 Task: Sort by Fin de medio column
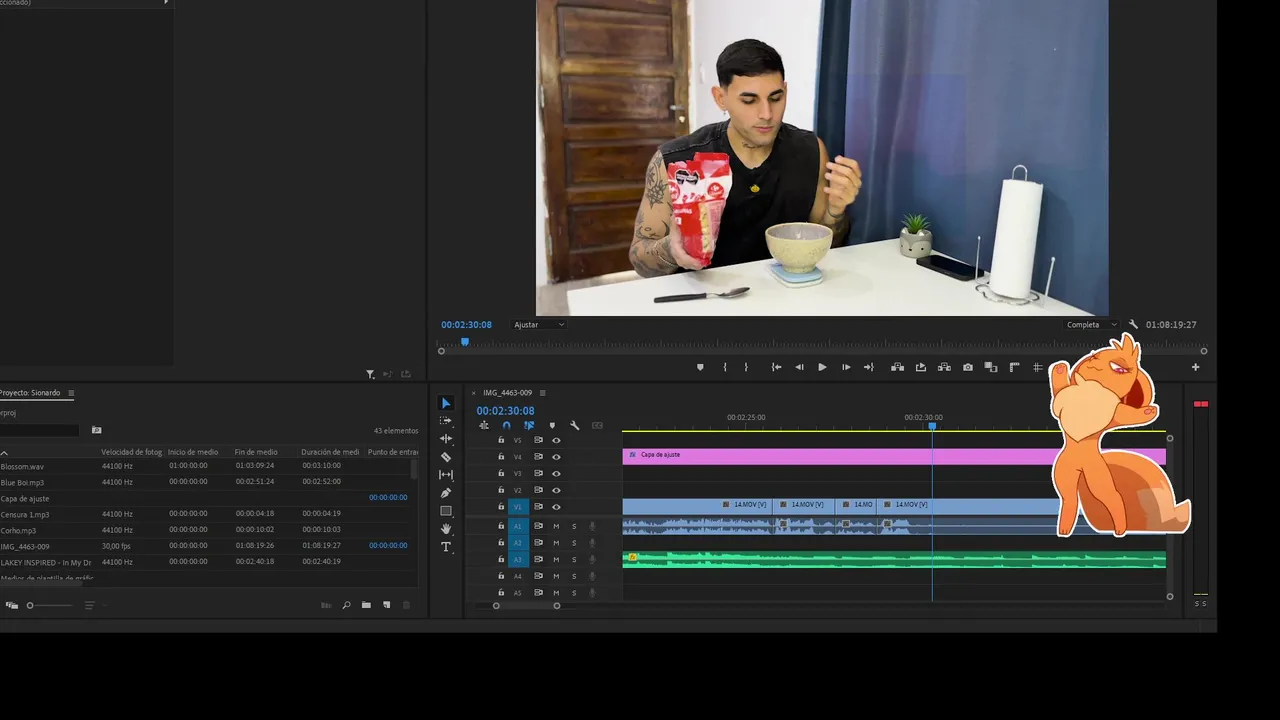click(256, 452)
